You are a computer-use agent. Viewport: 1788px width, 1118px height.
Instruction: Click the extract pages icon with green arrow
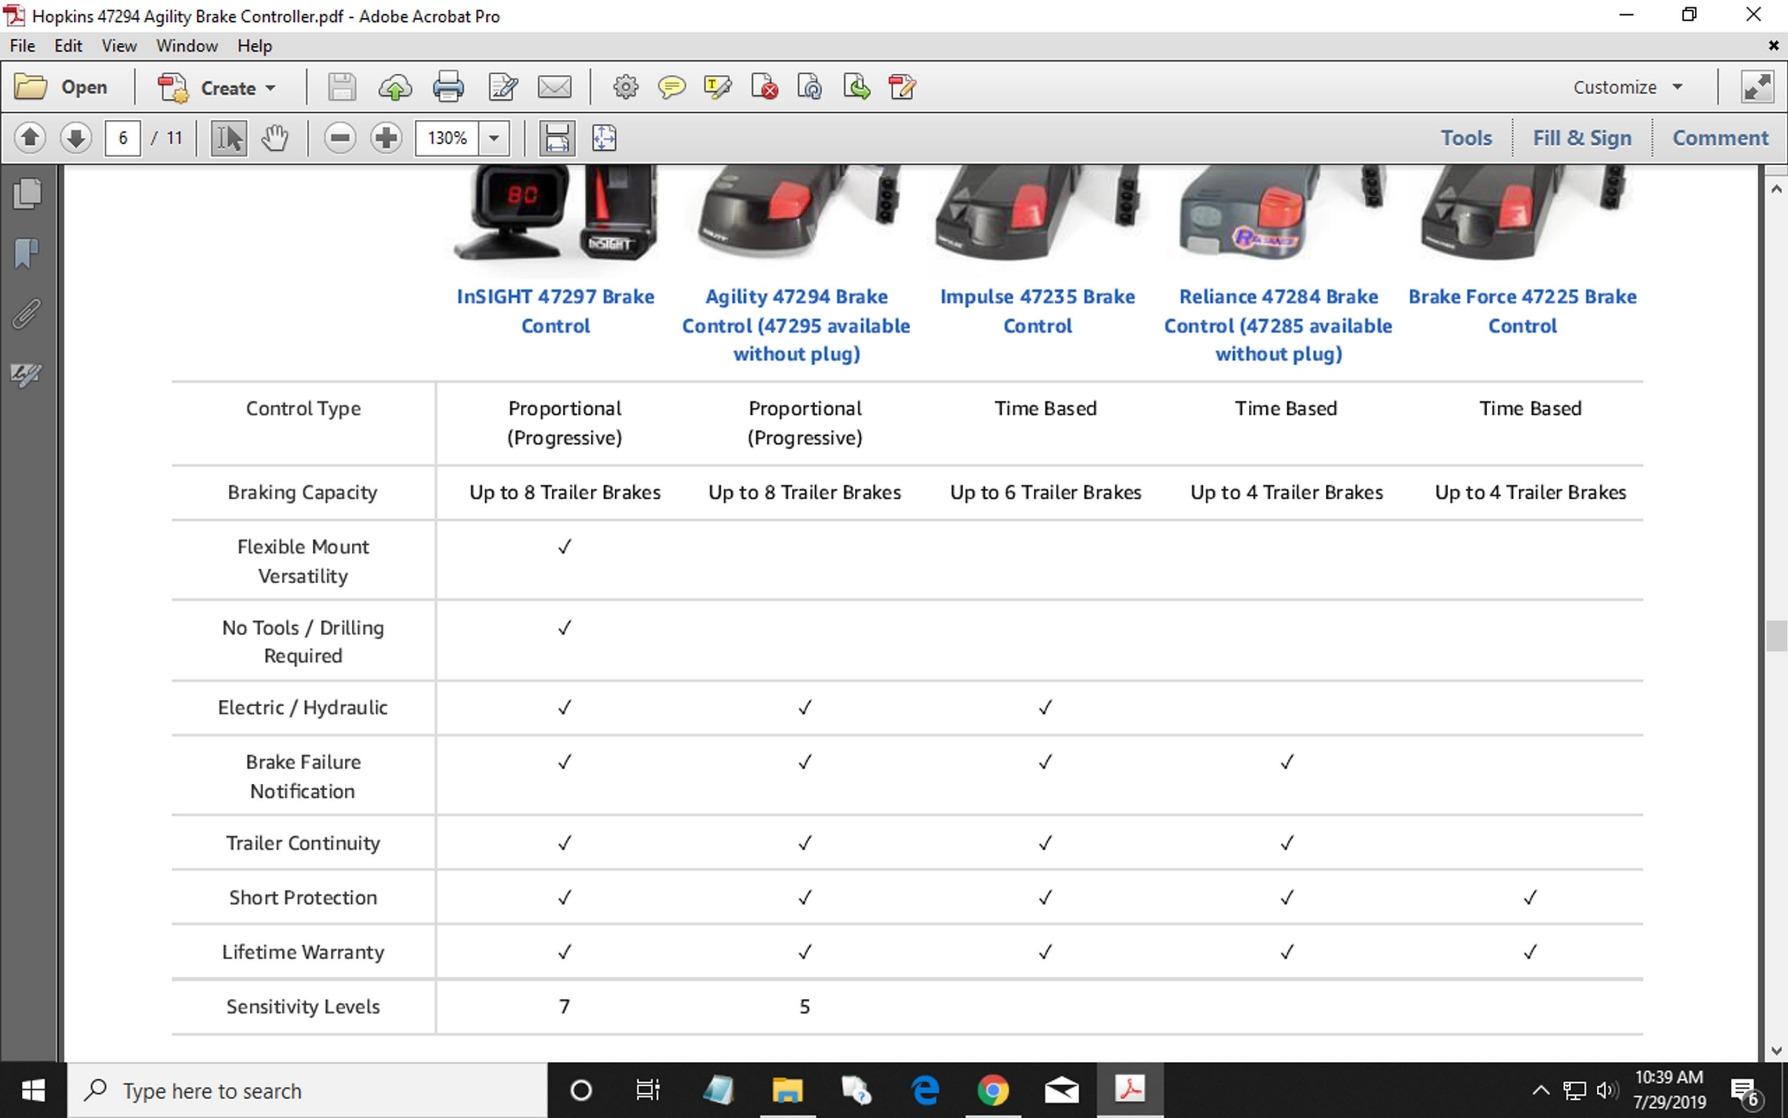pyautogui.click(x=856, y=88)
